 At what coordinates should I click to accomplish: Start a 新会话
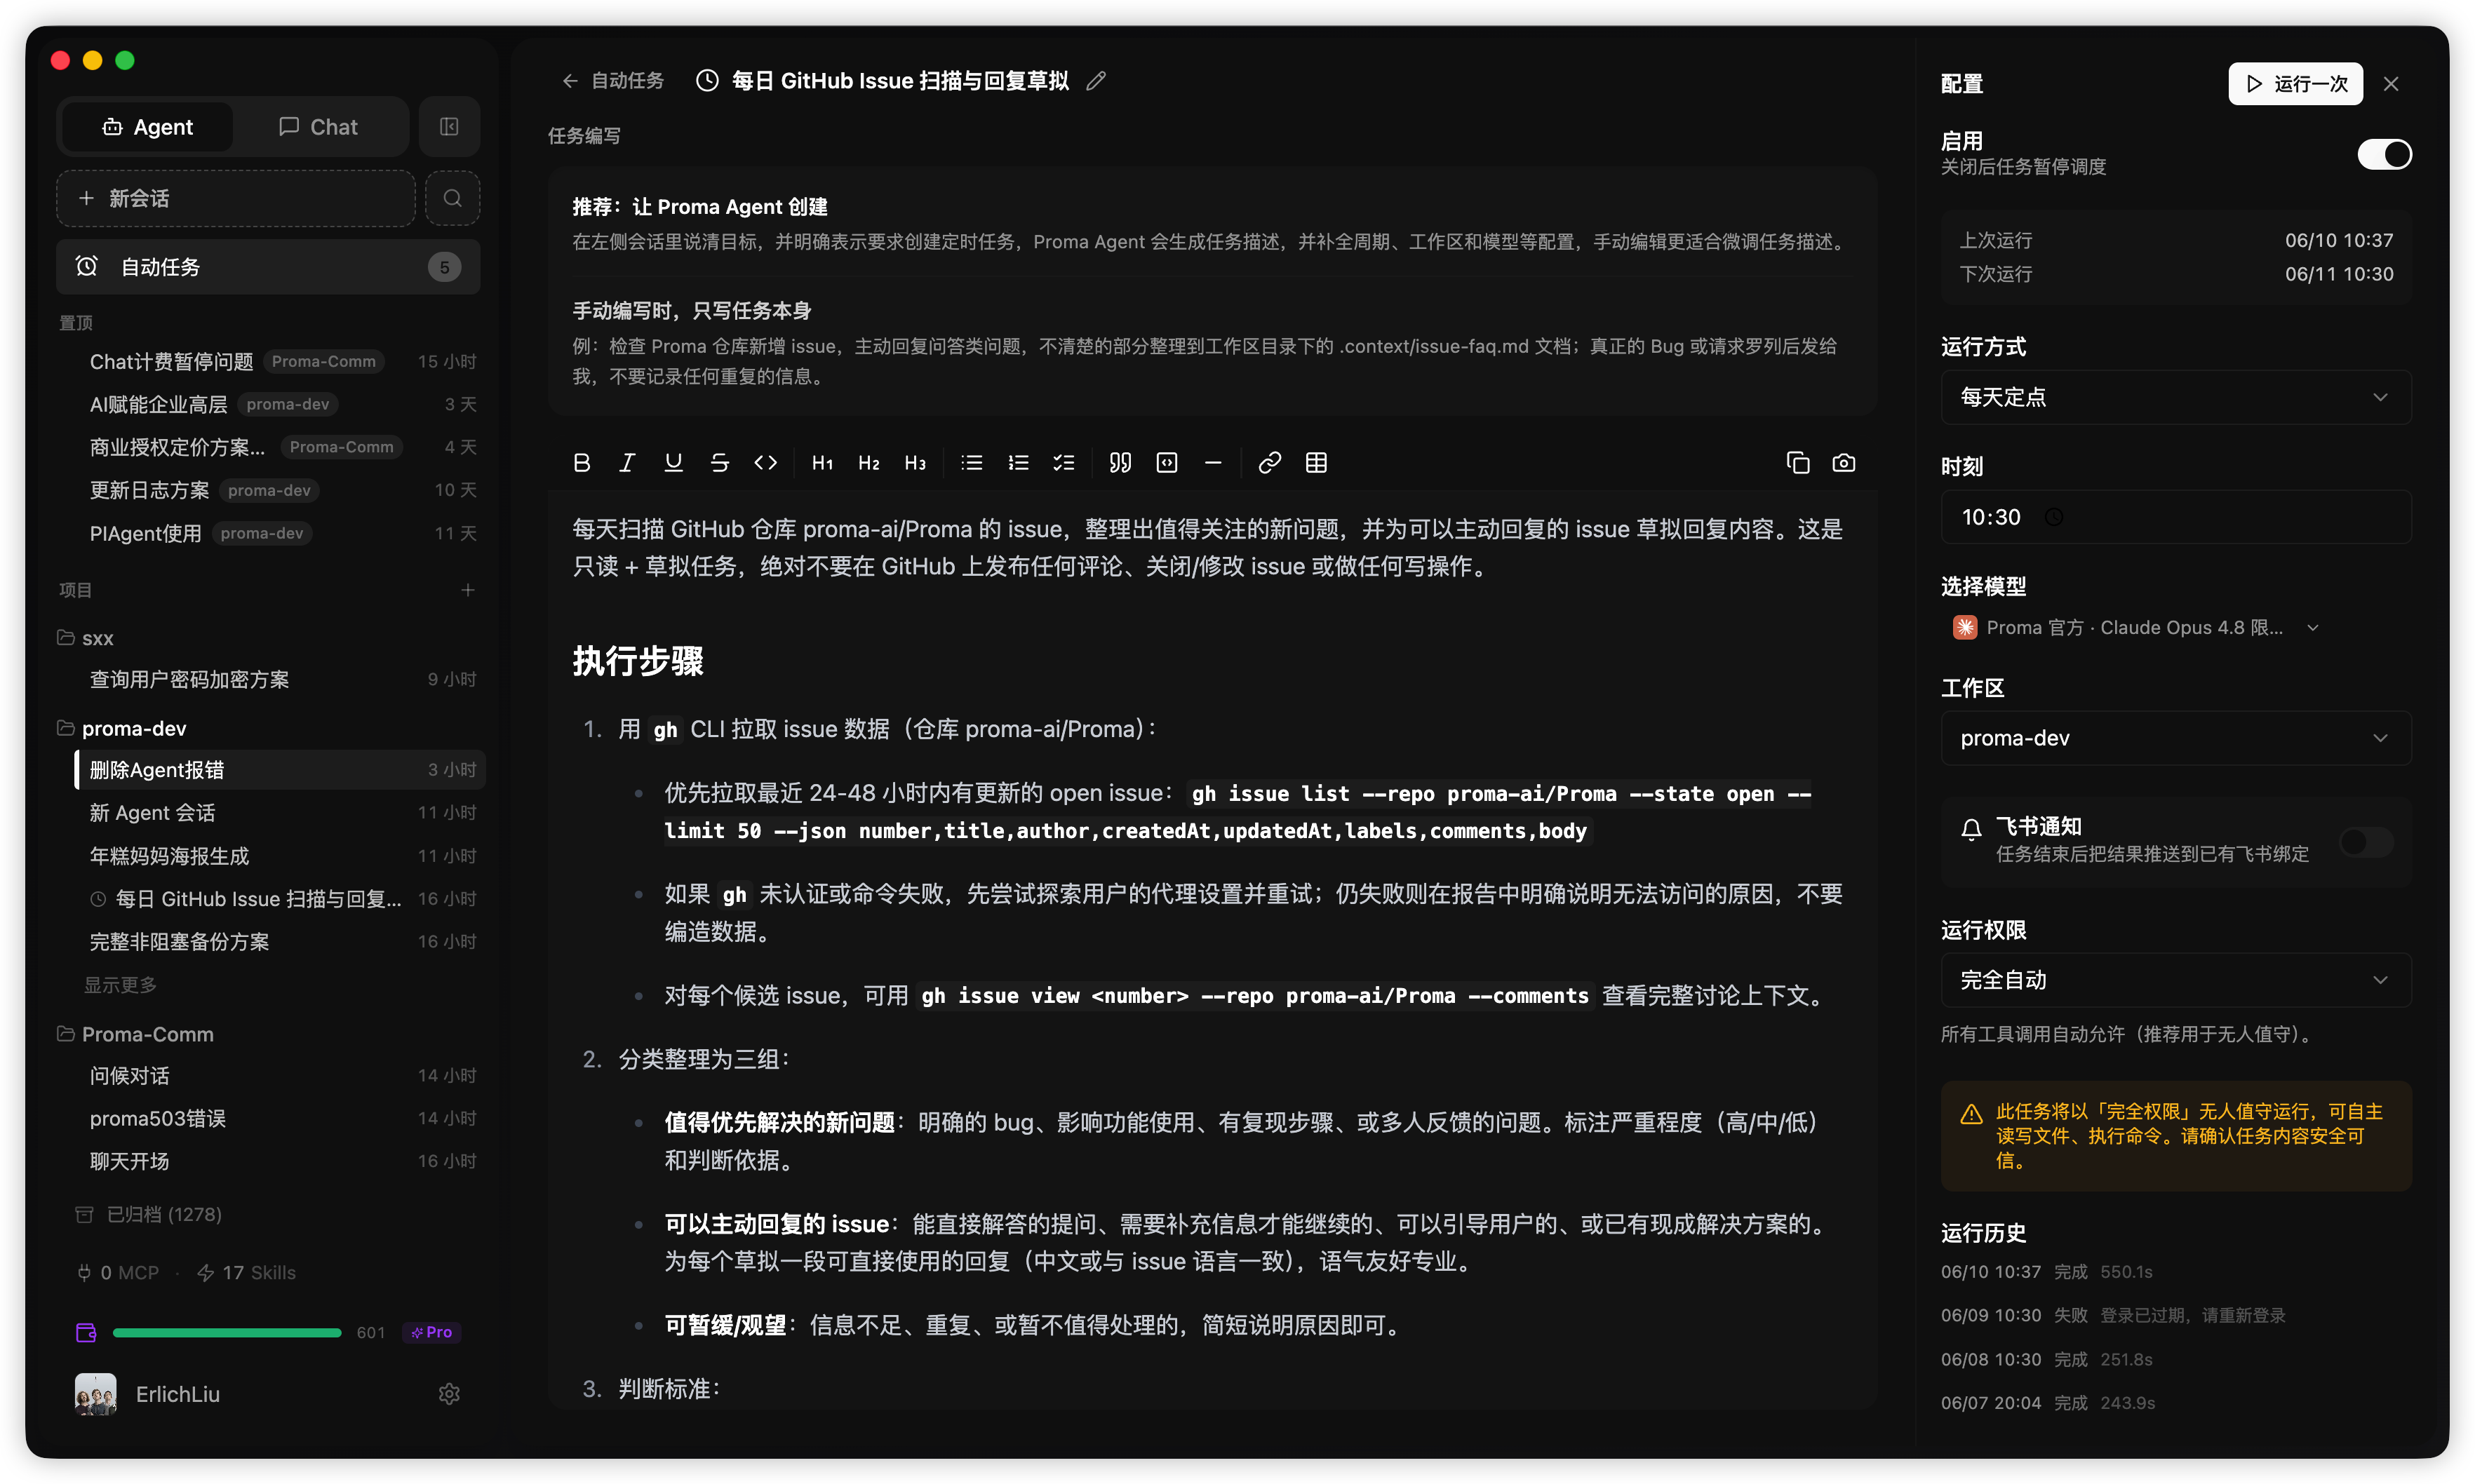click(236, 198)
